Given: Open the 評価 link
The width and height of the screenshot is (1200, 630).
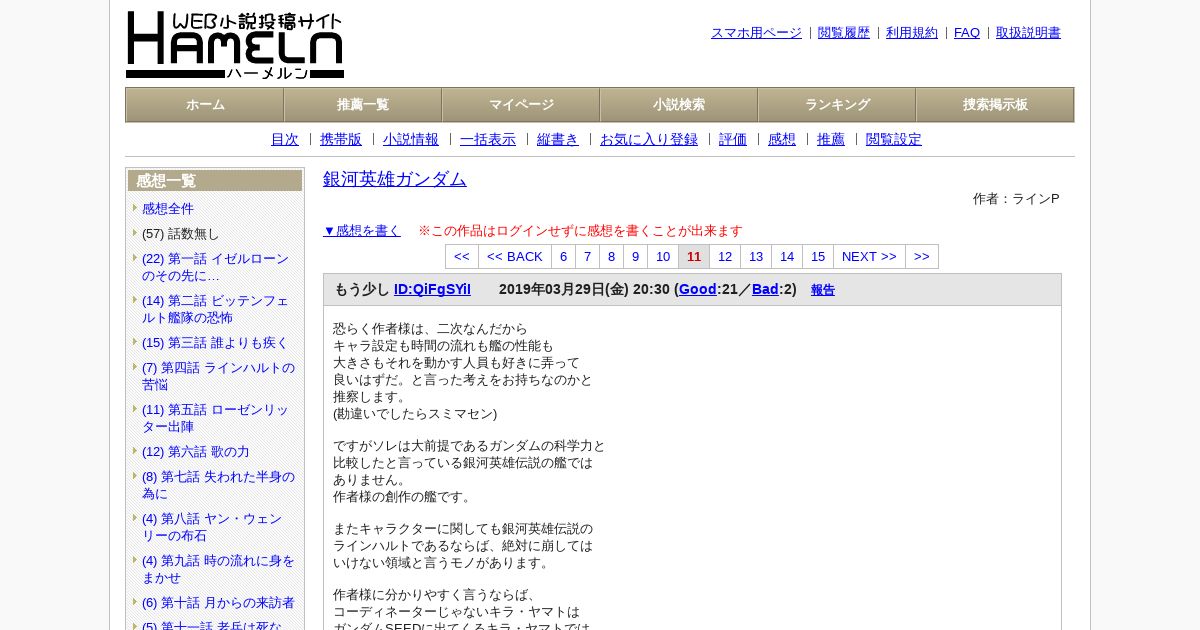Looking at the screenshot, I should click(733, 140).
